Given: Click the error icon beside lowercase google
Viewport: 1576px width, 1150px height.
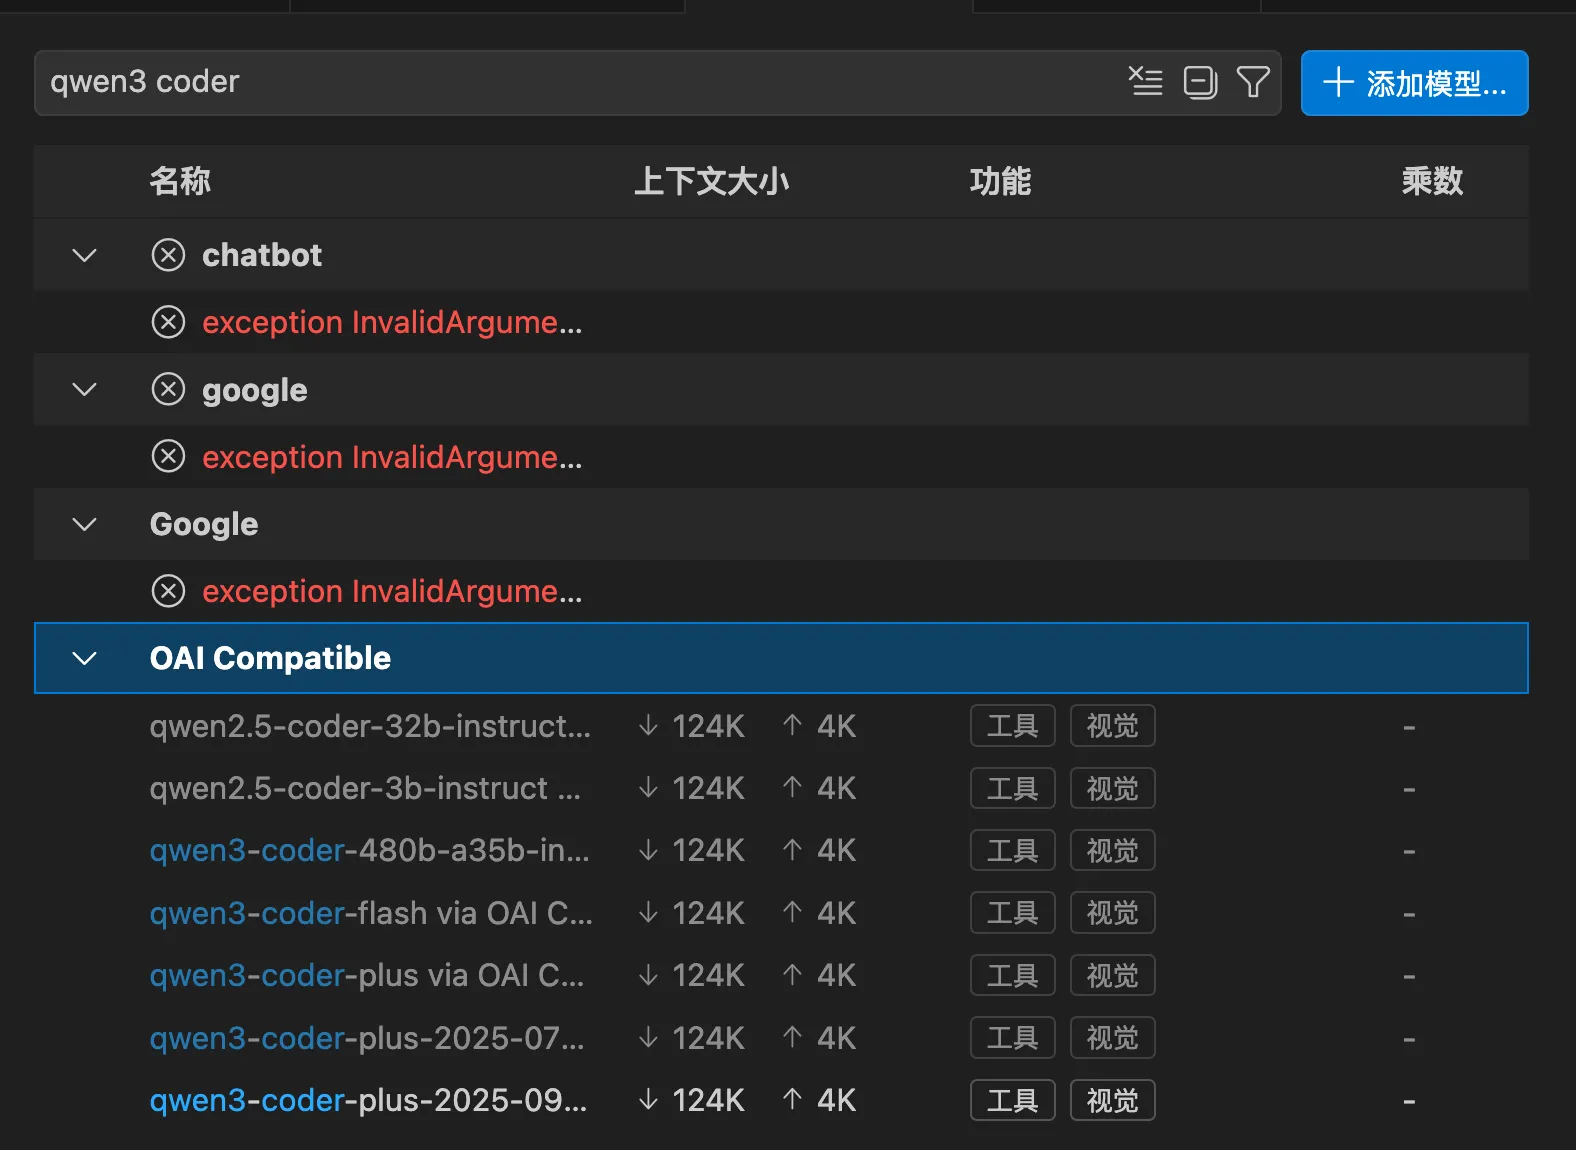Looking at the screenshot, I should (x=168, y=389).
